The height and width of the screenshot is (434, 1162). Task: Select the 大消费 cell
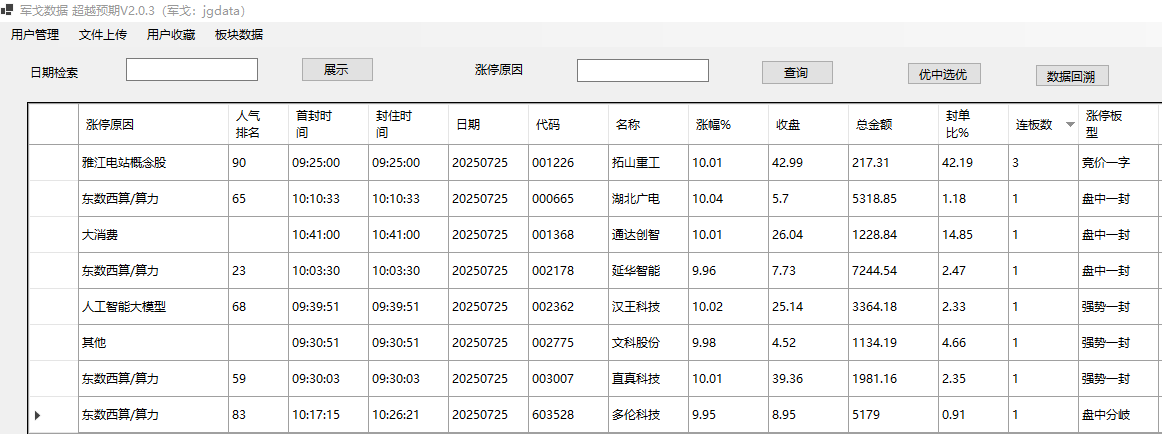pos(153,235)
